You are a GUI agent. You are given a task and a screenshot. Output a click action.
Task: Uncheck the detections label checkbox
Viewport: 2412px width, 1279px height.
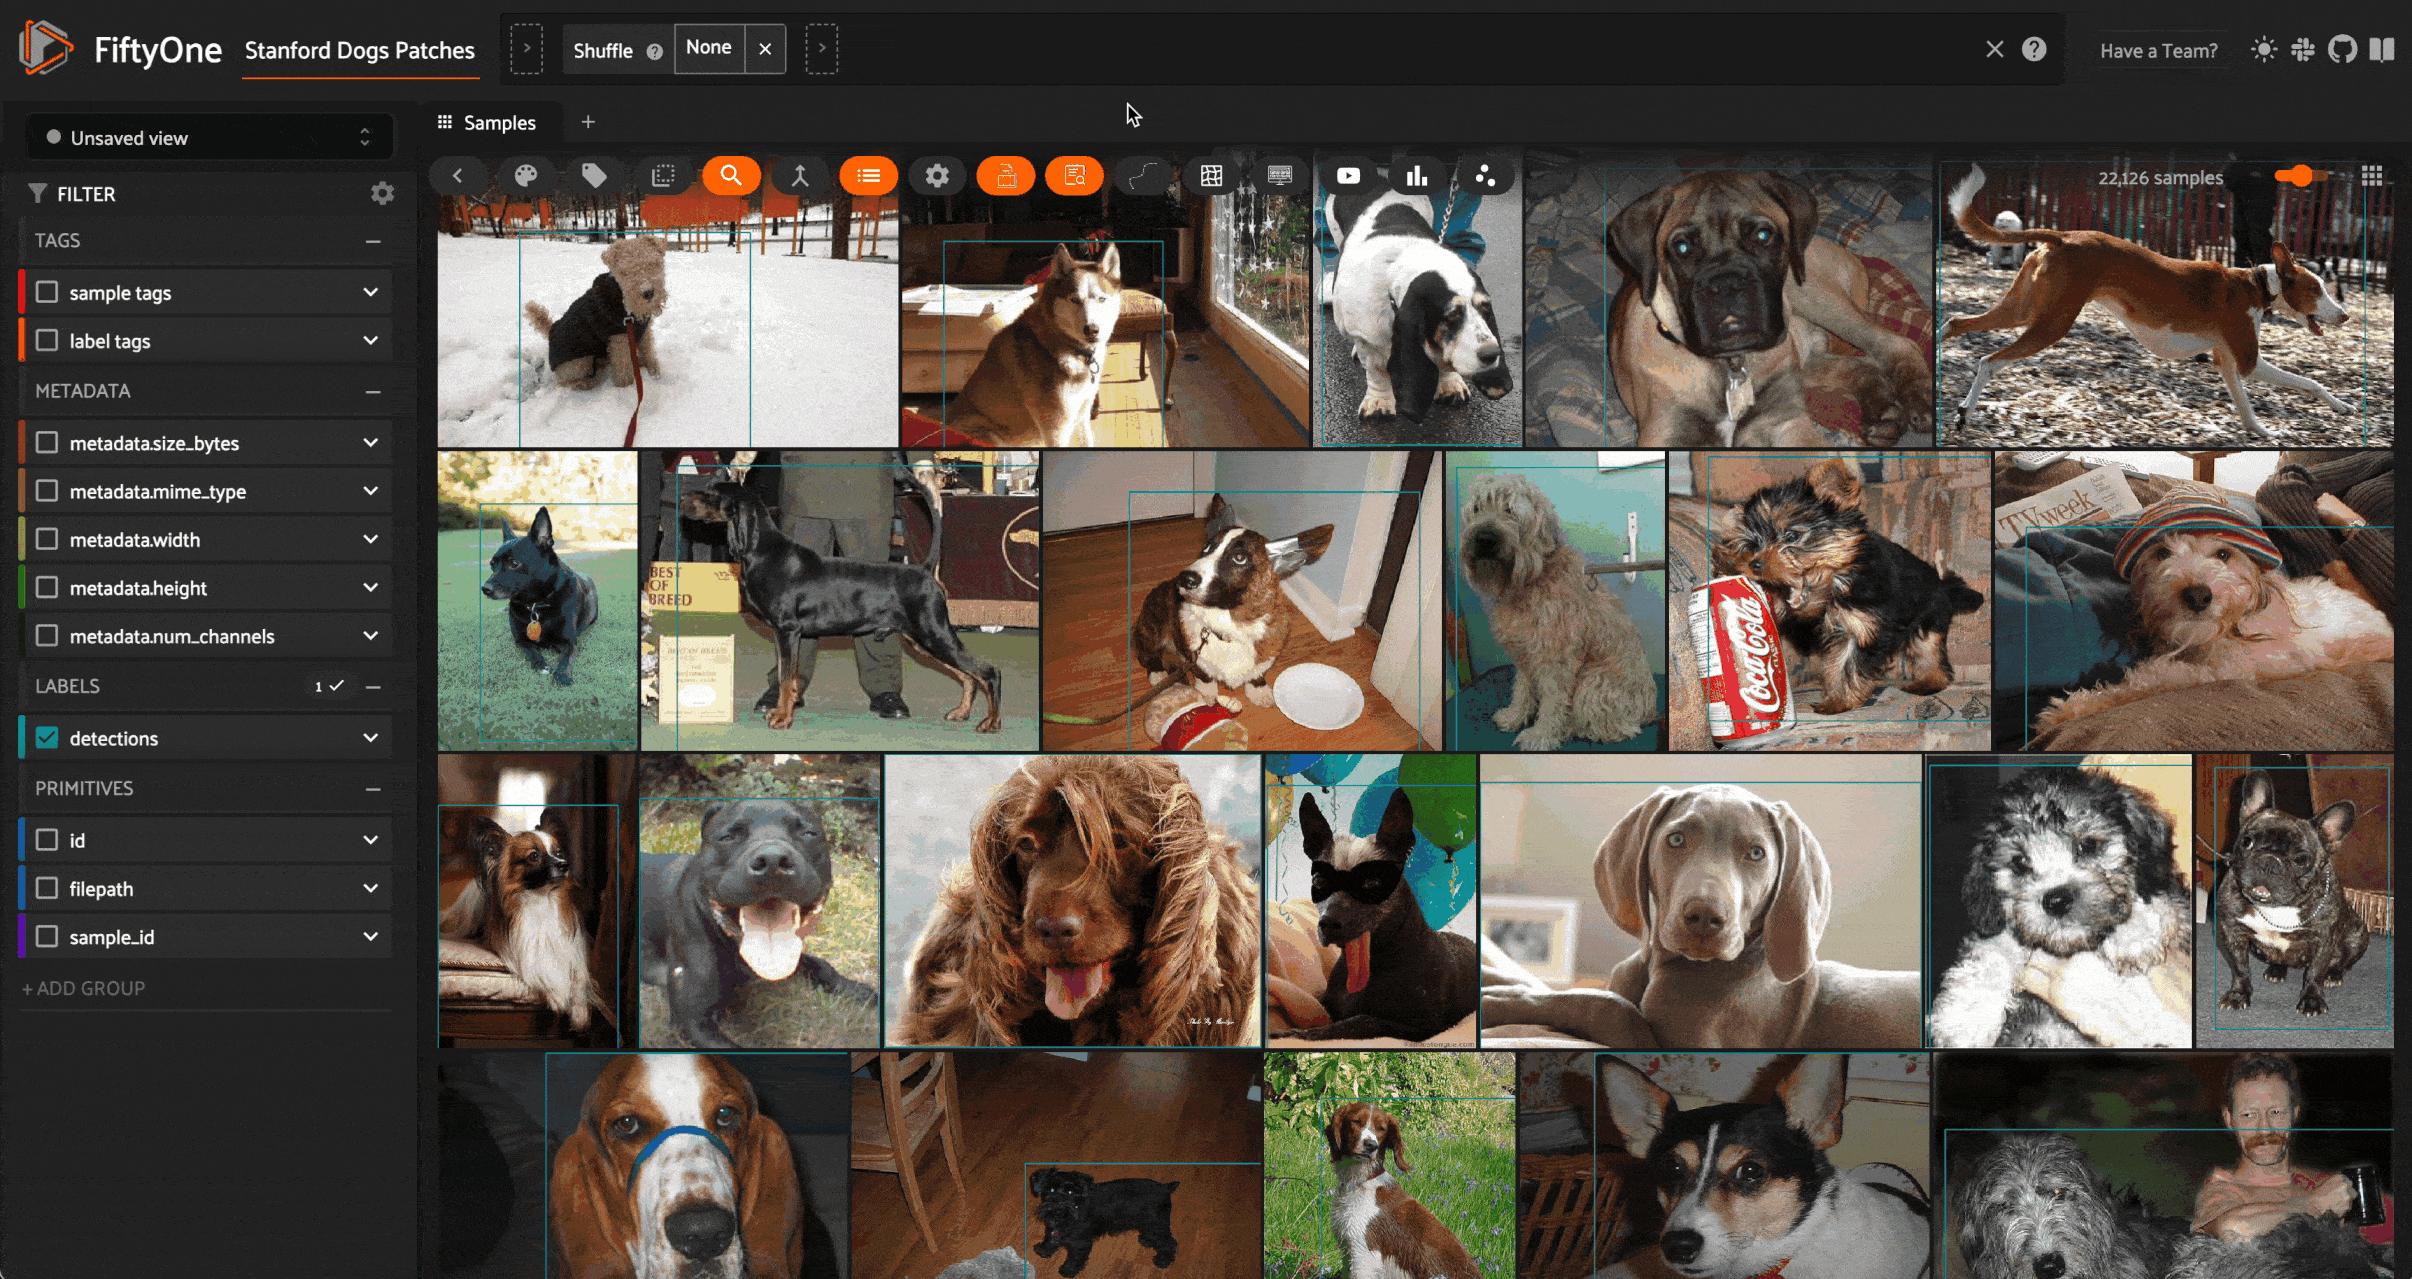pos(47,738)
